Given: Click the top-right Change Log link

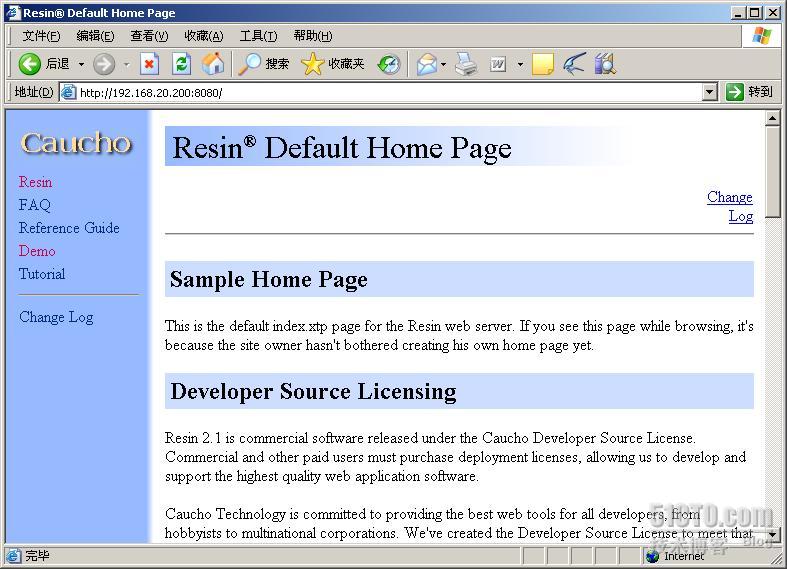Looking at the screenshot, I should [x=730, y=206].
